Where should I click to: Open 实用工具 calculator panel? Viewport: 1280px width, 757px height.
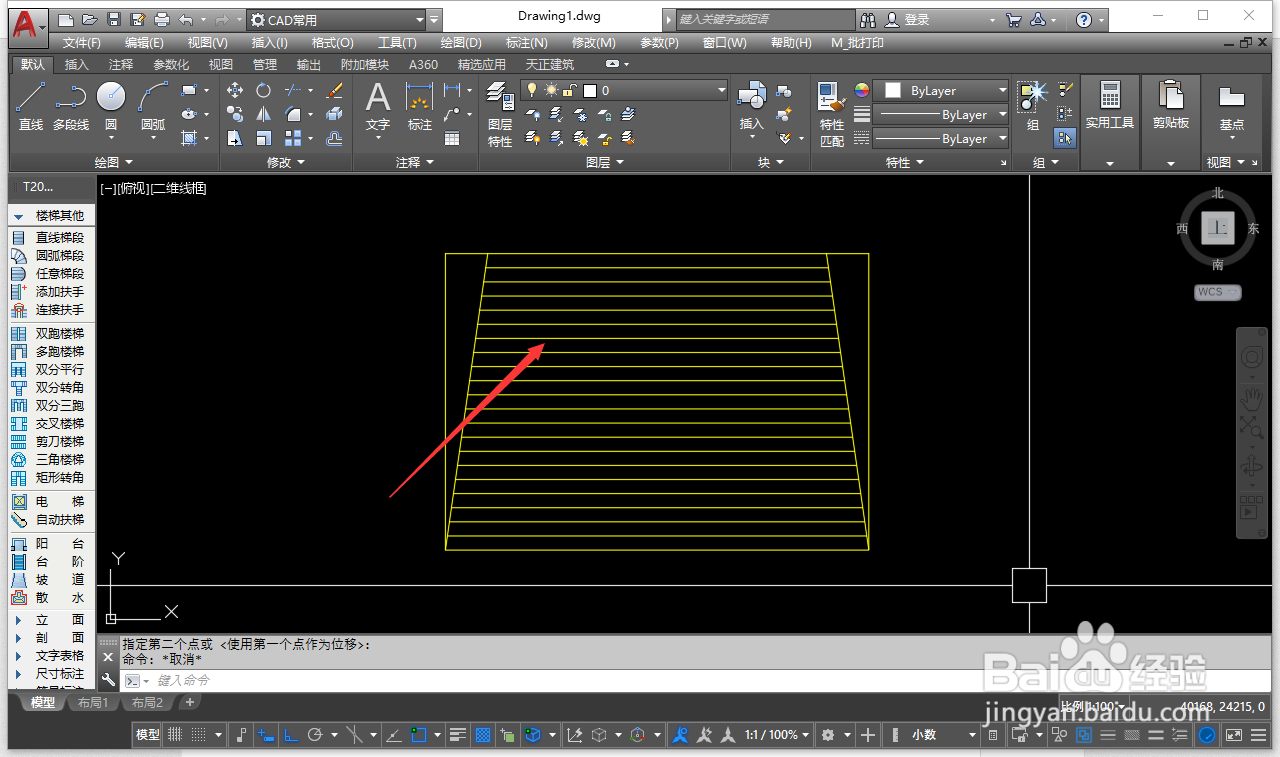[x=1110, y=106]
